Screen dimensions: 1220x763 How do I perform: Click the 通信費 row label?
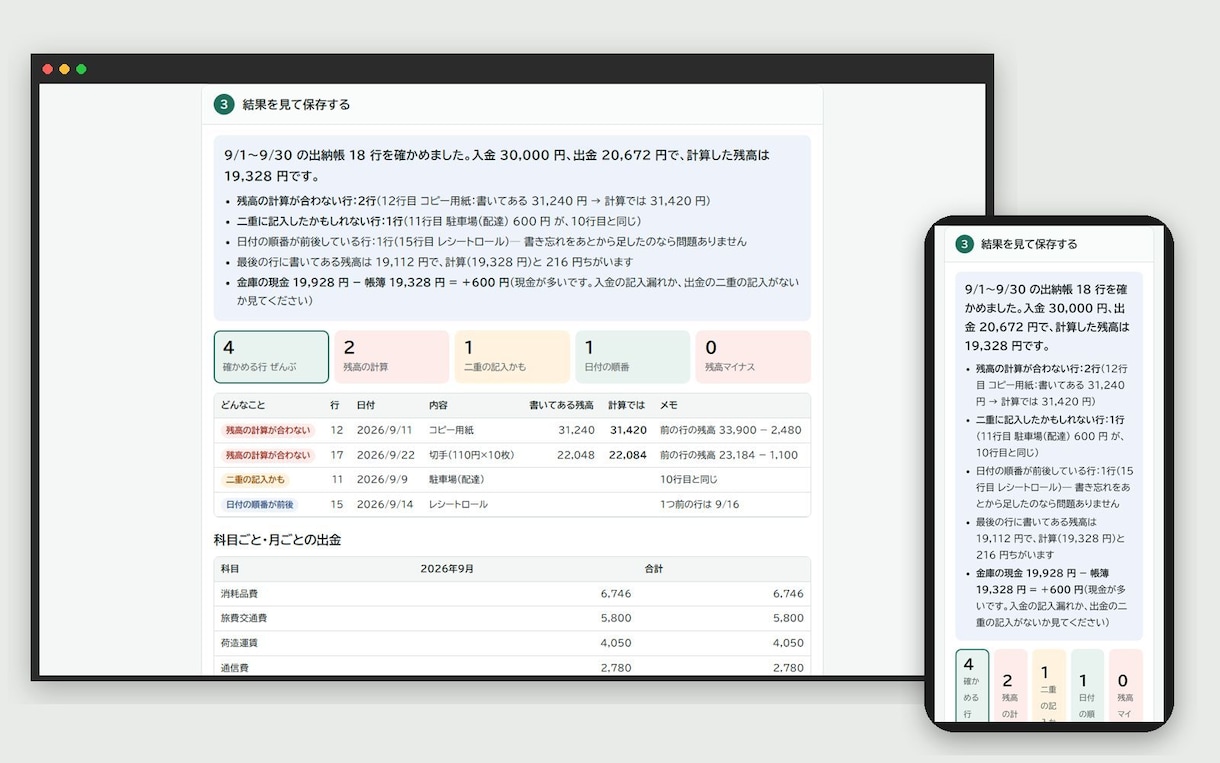(x=234, y=668)
